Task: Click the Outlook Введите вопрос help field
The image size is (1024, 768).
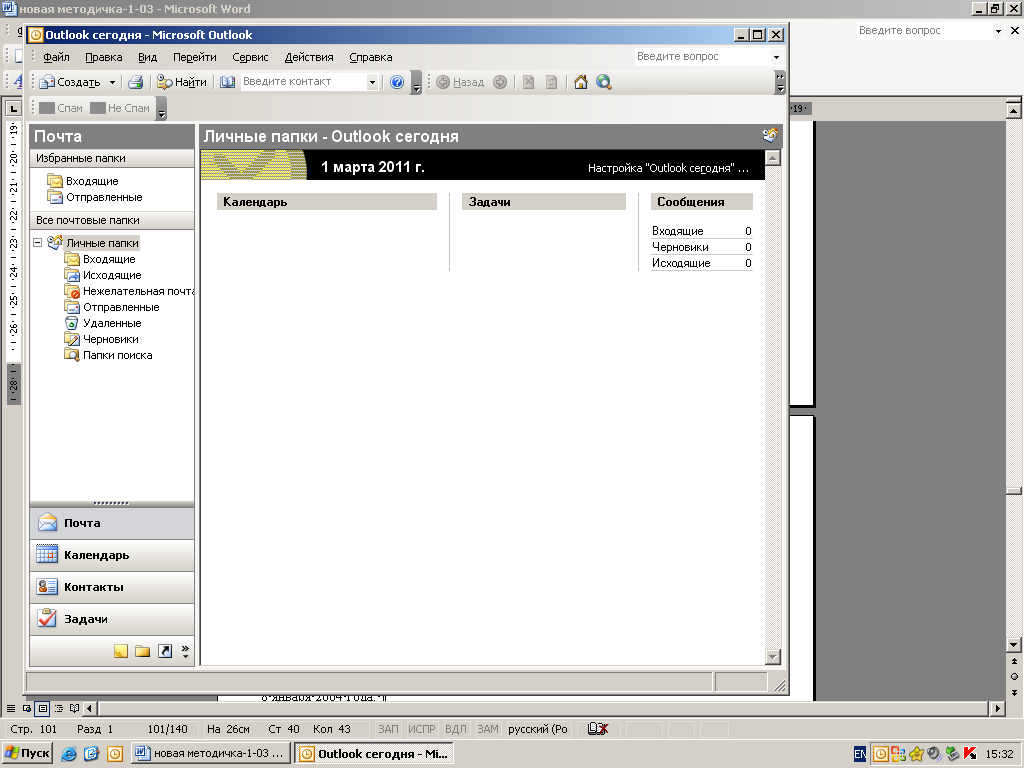Action: pyautogui.click(x=702, y=57)
